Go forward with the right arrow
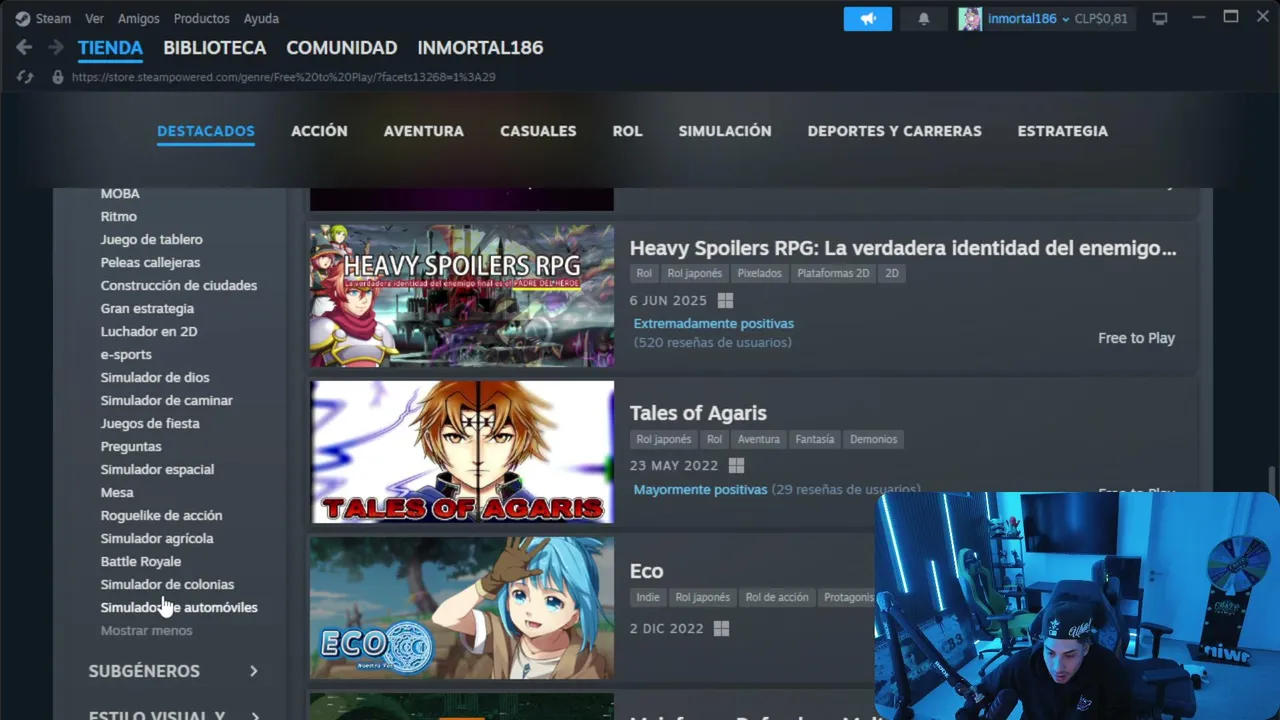This screenshot has width=1280, height=720. 56,47
